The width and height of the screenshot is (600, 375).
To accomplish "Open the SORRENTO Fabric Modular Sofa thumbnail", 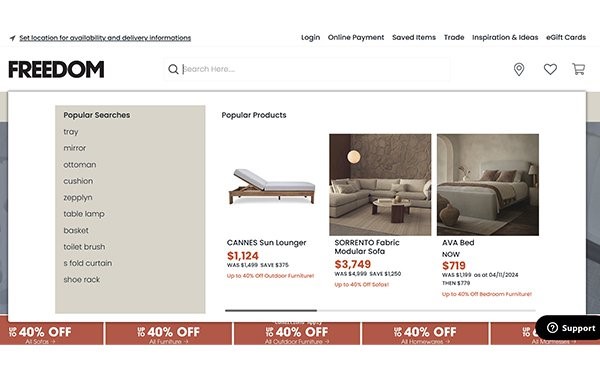I will (380, 185).
